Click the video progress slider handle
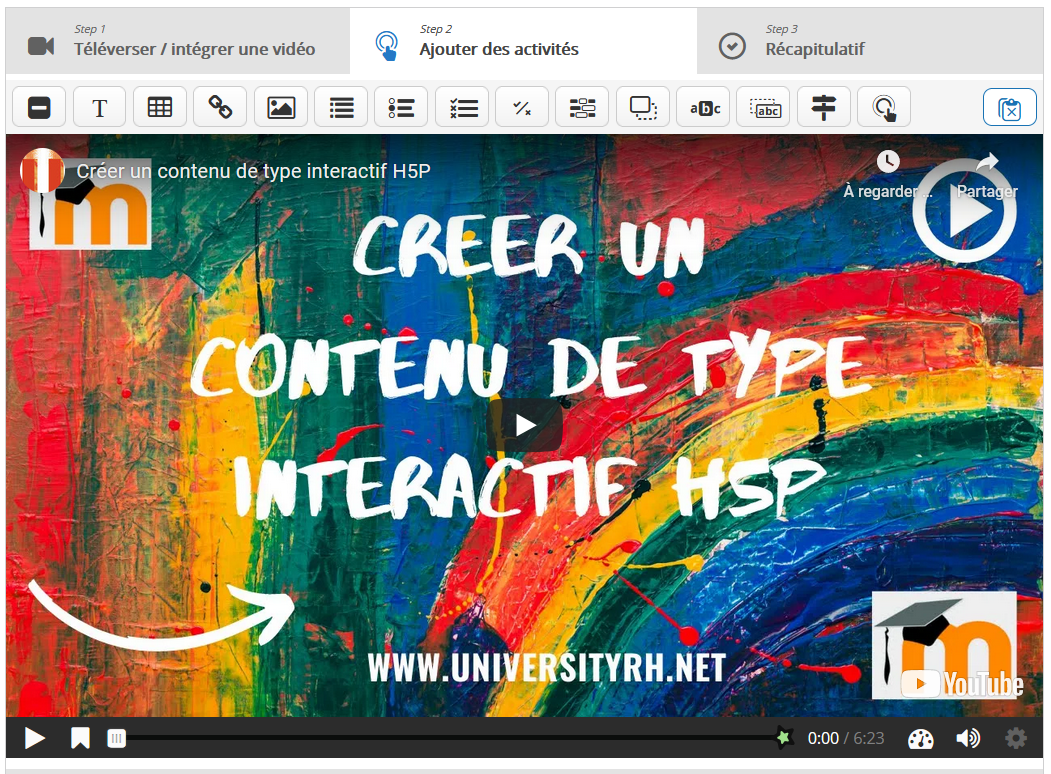The image size is (1051, 774). (x=117, y=738)
